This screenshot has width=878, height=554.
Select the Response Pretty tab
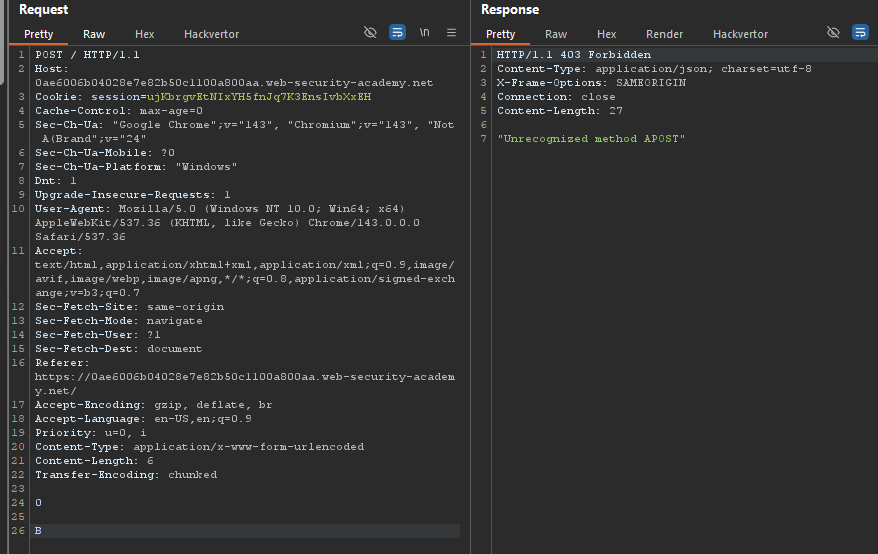pyautogui.click(x=501, y=34)
